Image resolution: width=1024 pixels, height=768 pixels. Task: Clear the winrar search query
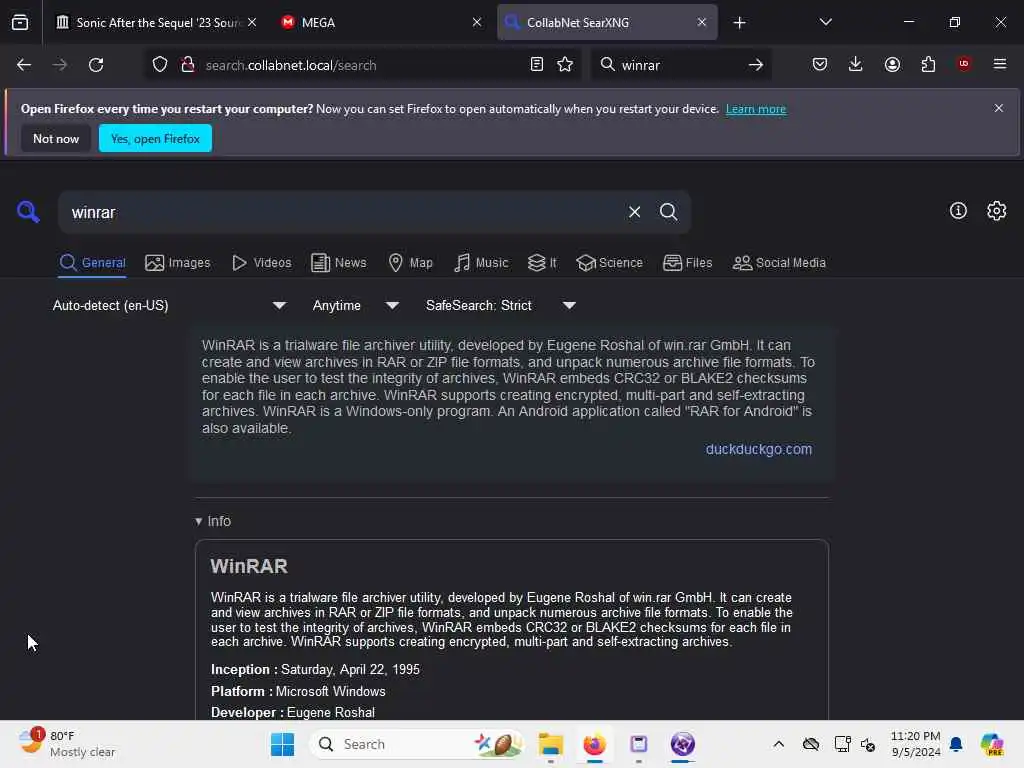coord(634,212)
